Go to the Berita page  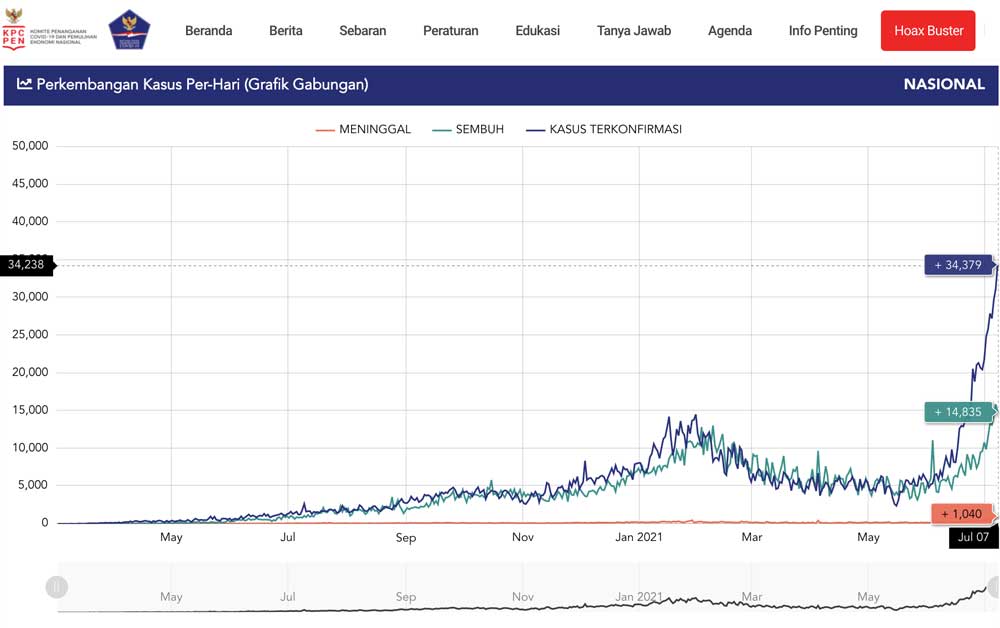pyautogui.click(x=286, y=31)
